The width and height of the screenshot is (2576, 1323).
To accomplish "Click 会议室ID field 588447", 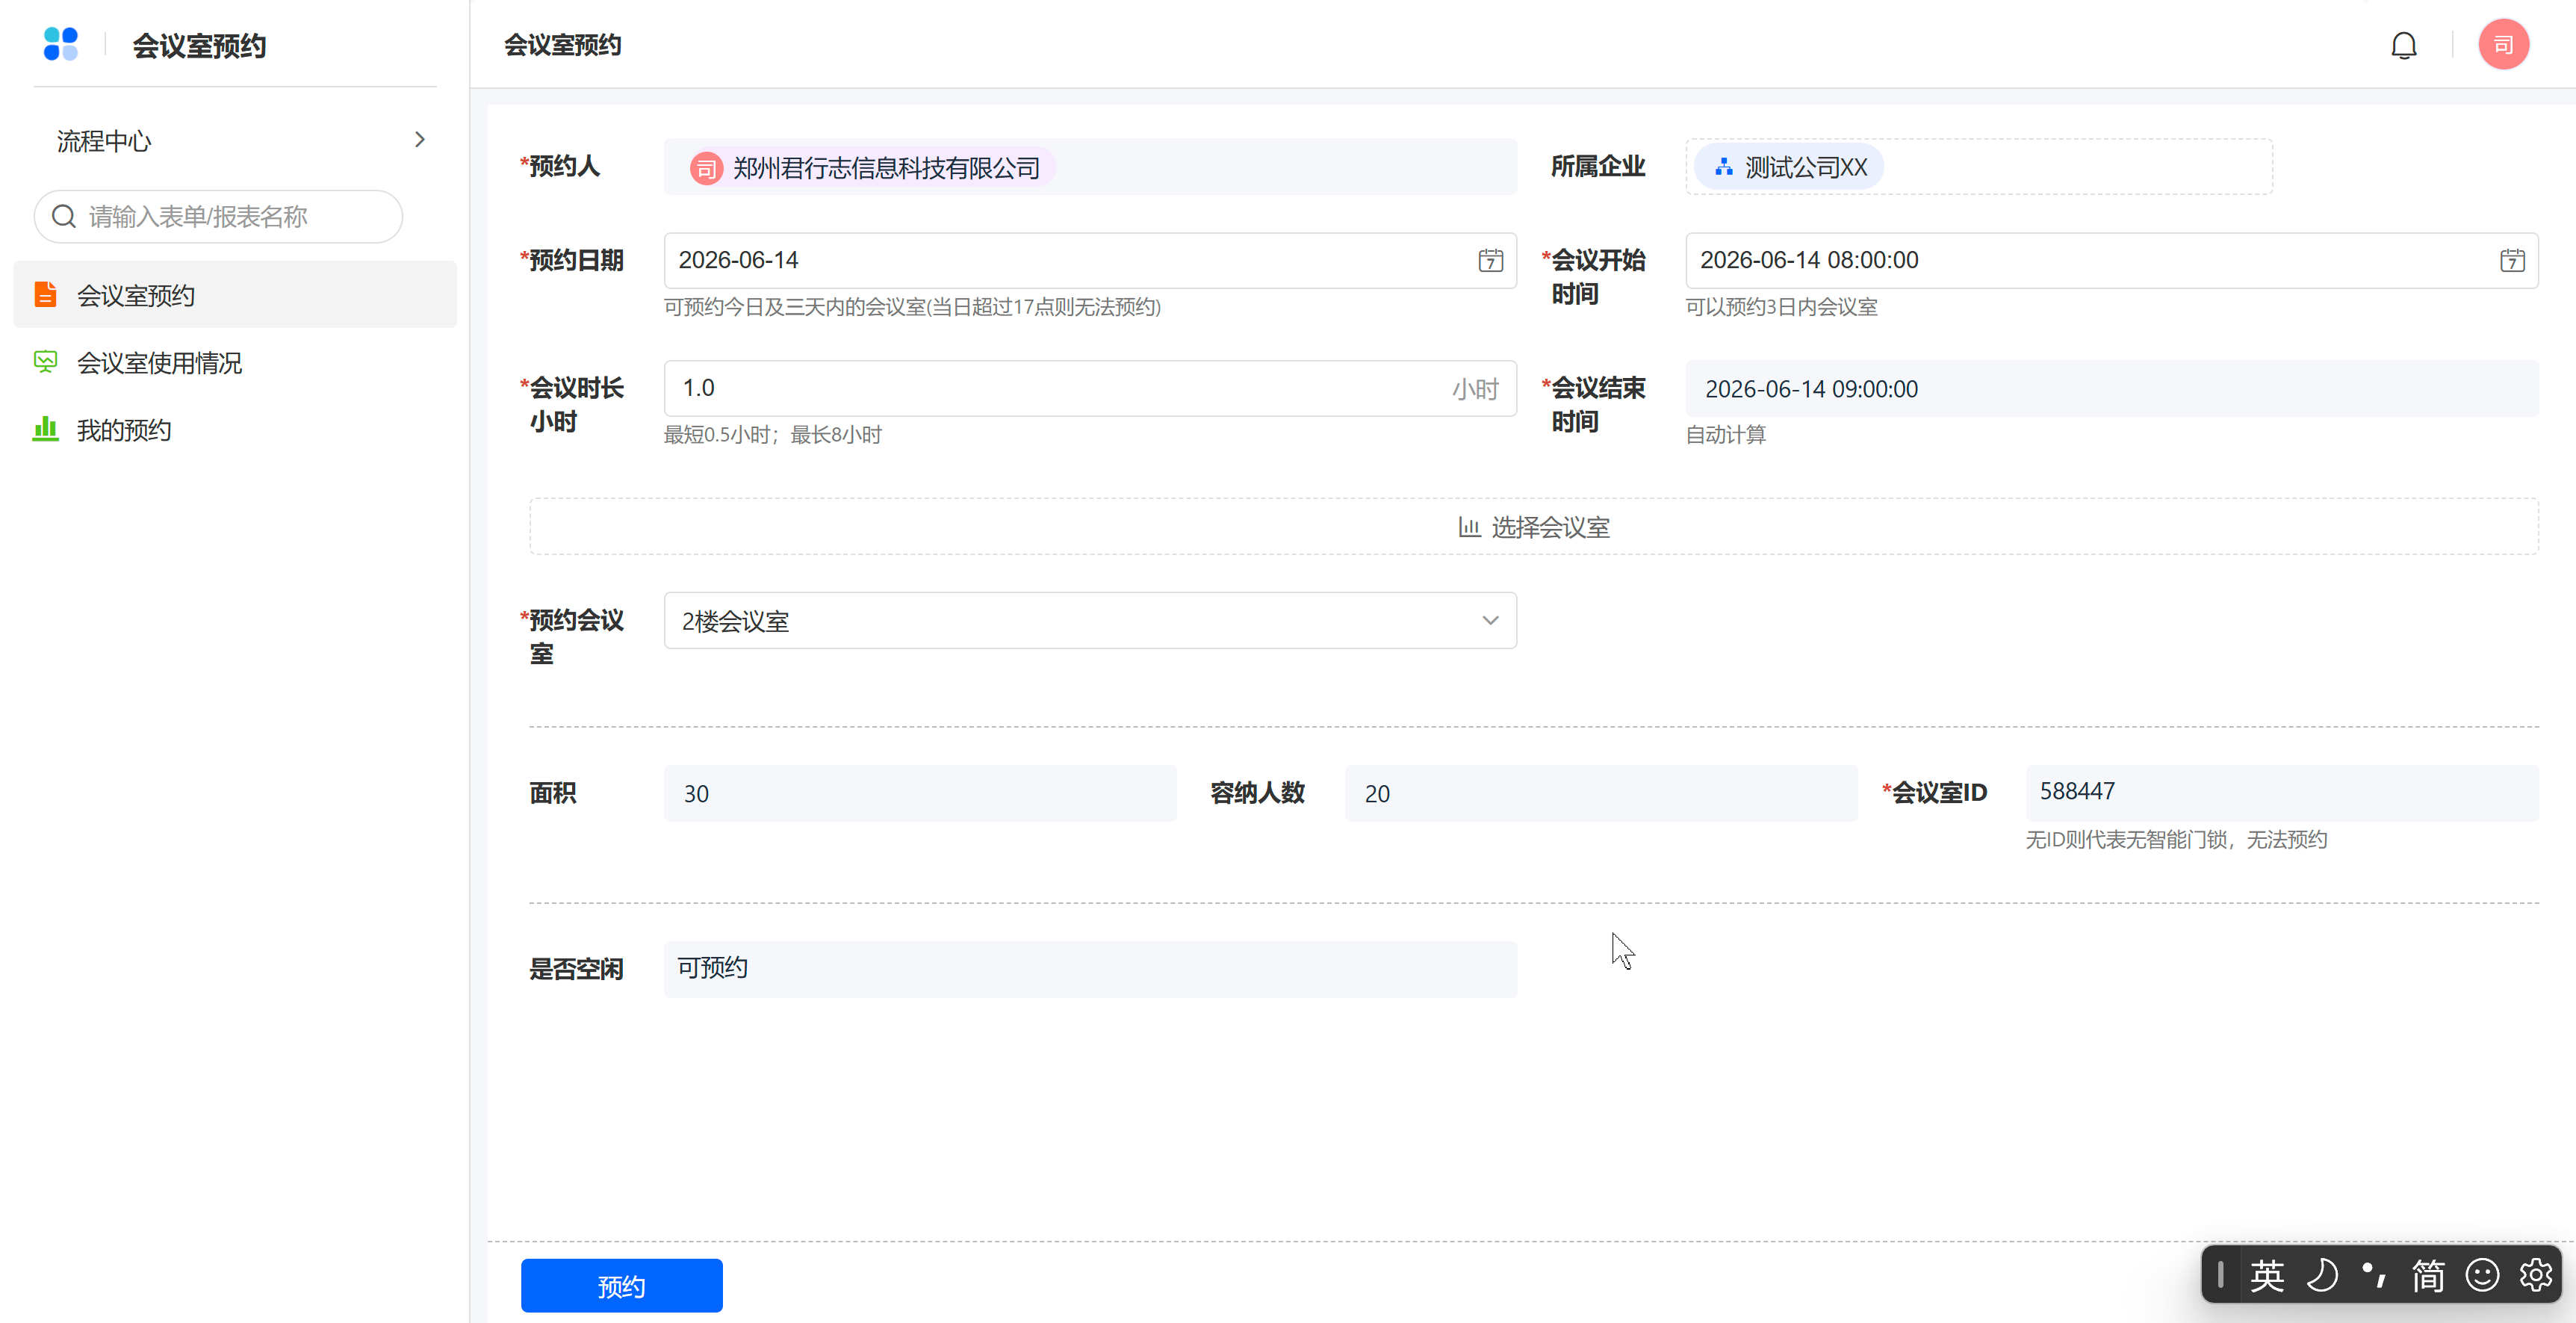I will (2281, 793).
